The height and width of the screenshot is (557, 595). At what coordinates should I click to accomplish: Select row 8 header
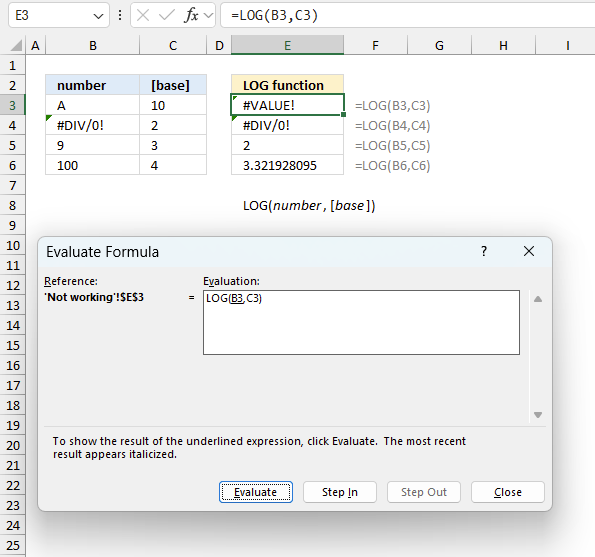click(x=13, y=205)
